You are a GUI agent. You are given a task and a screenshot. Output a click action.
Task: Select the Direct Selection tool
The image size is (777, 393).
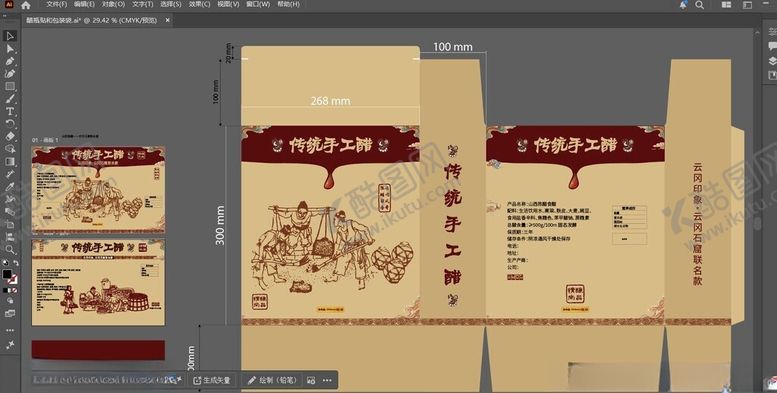click(x=9, y=49)
